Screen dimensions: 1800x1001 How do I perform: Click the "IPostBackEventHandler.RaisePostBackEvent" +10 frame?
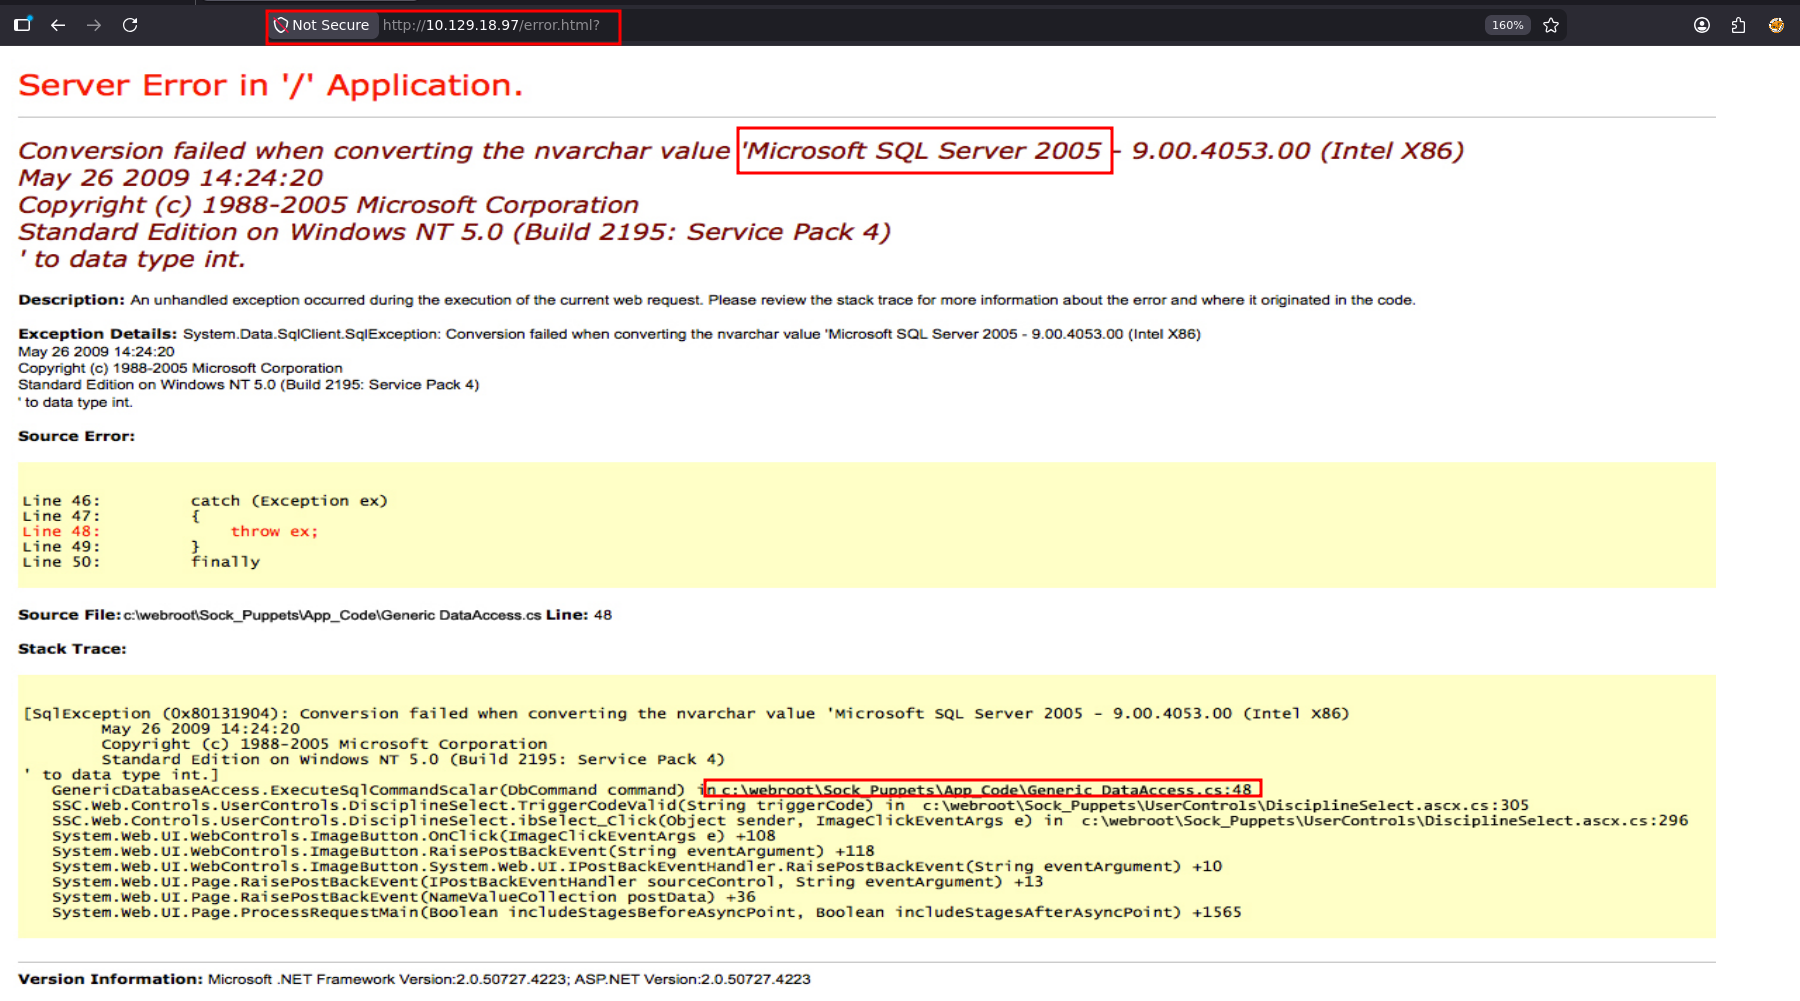(x=637, y=867)
